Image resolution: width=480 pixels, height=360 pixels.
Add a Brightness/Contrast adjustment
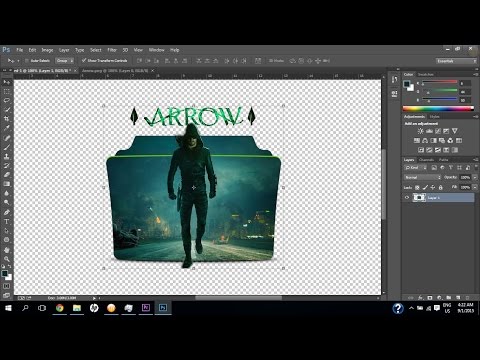pos(421,131)
